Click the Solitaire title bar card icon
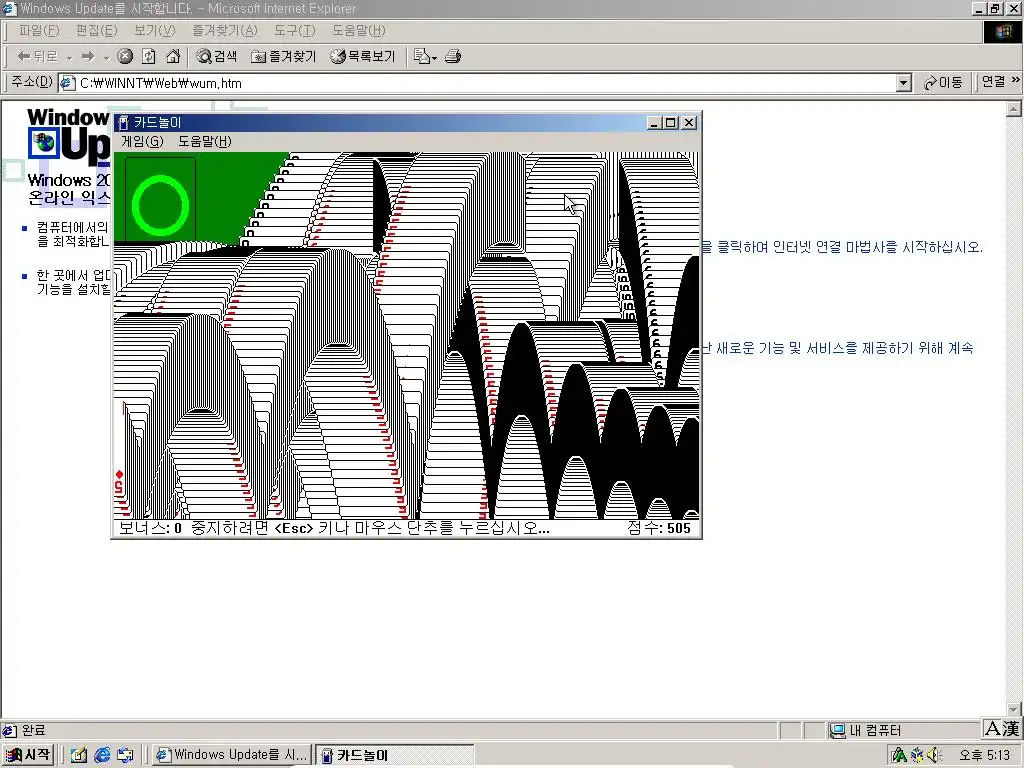 (x=123, y=123)
